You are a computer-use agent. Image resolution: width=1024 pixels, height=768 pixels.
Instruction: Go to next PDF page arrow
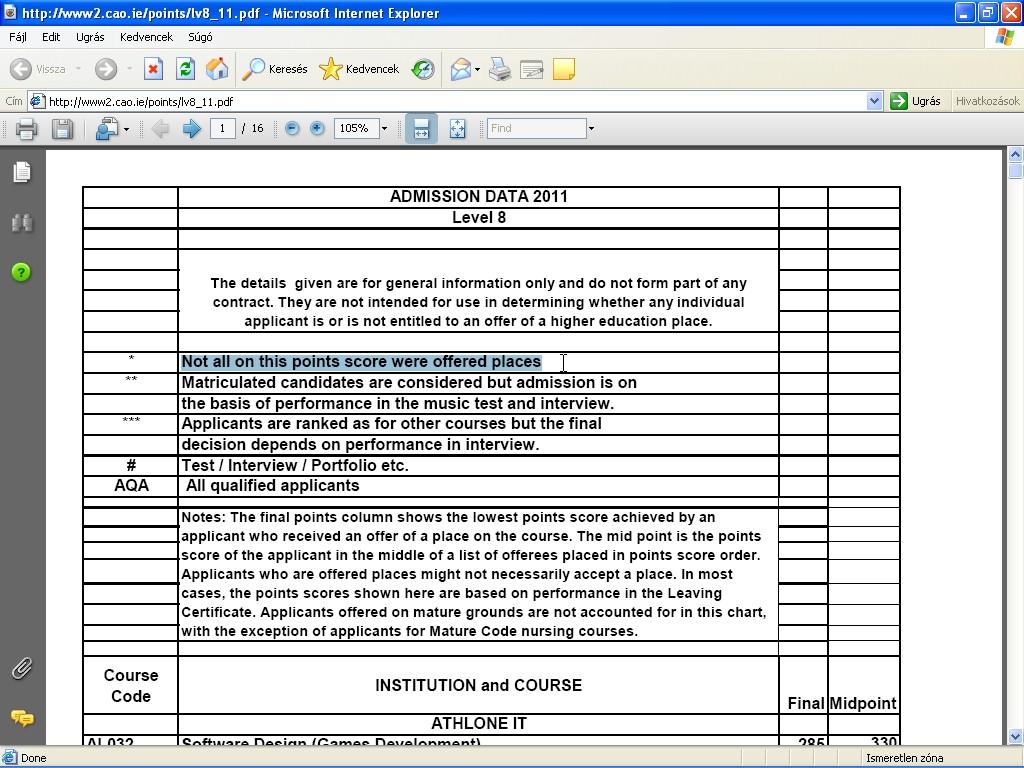tap(191, 129)
